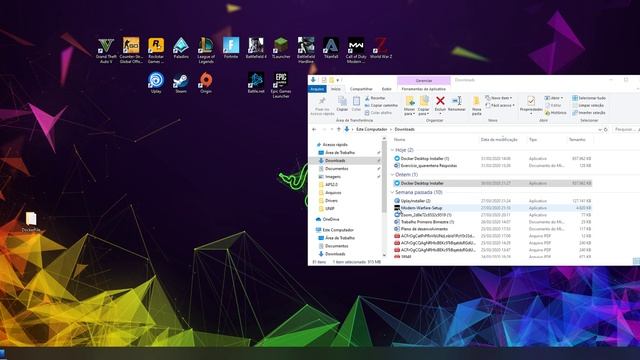Collapse the Ontem (1) file group
The image size is (640, 360).
pos(392,175)
